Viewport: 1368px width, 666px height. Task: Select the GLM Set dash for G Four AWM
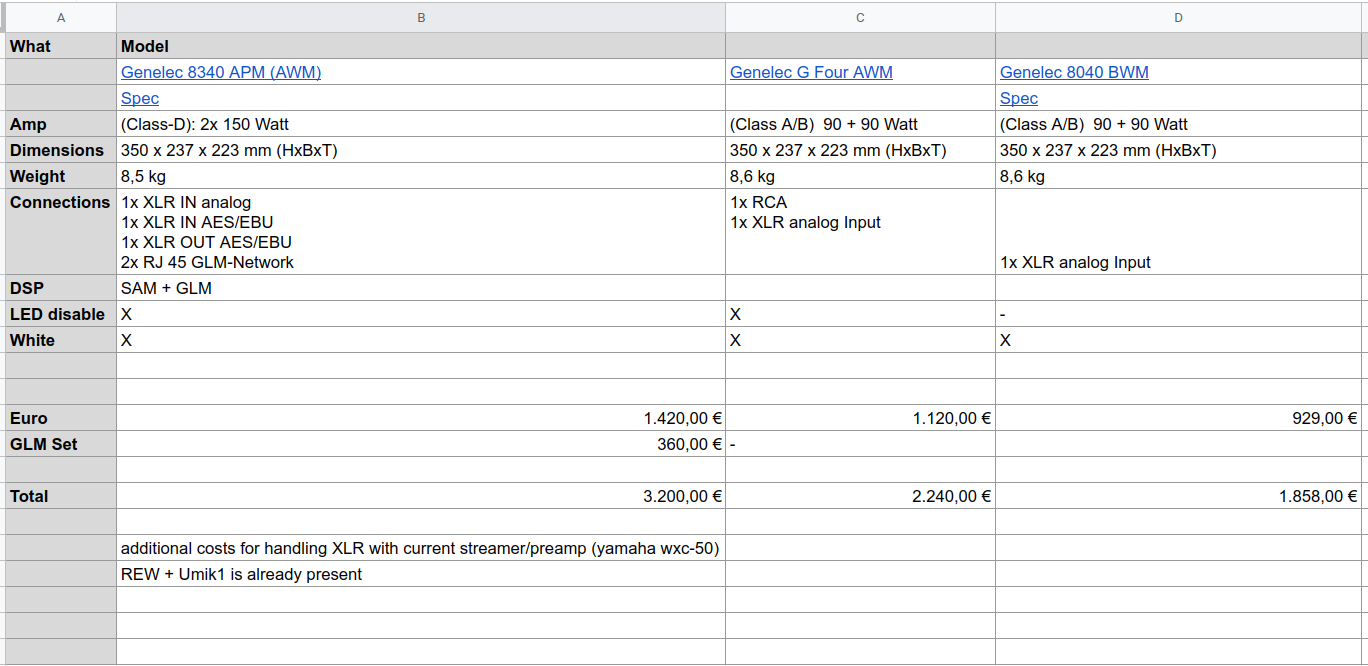860,444
